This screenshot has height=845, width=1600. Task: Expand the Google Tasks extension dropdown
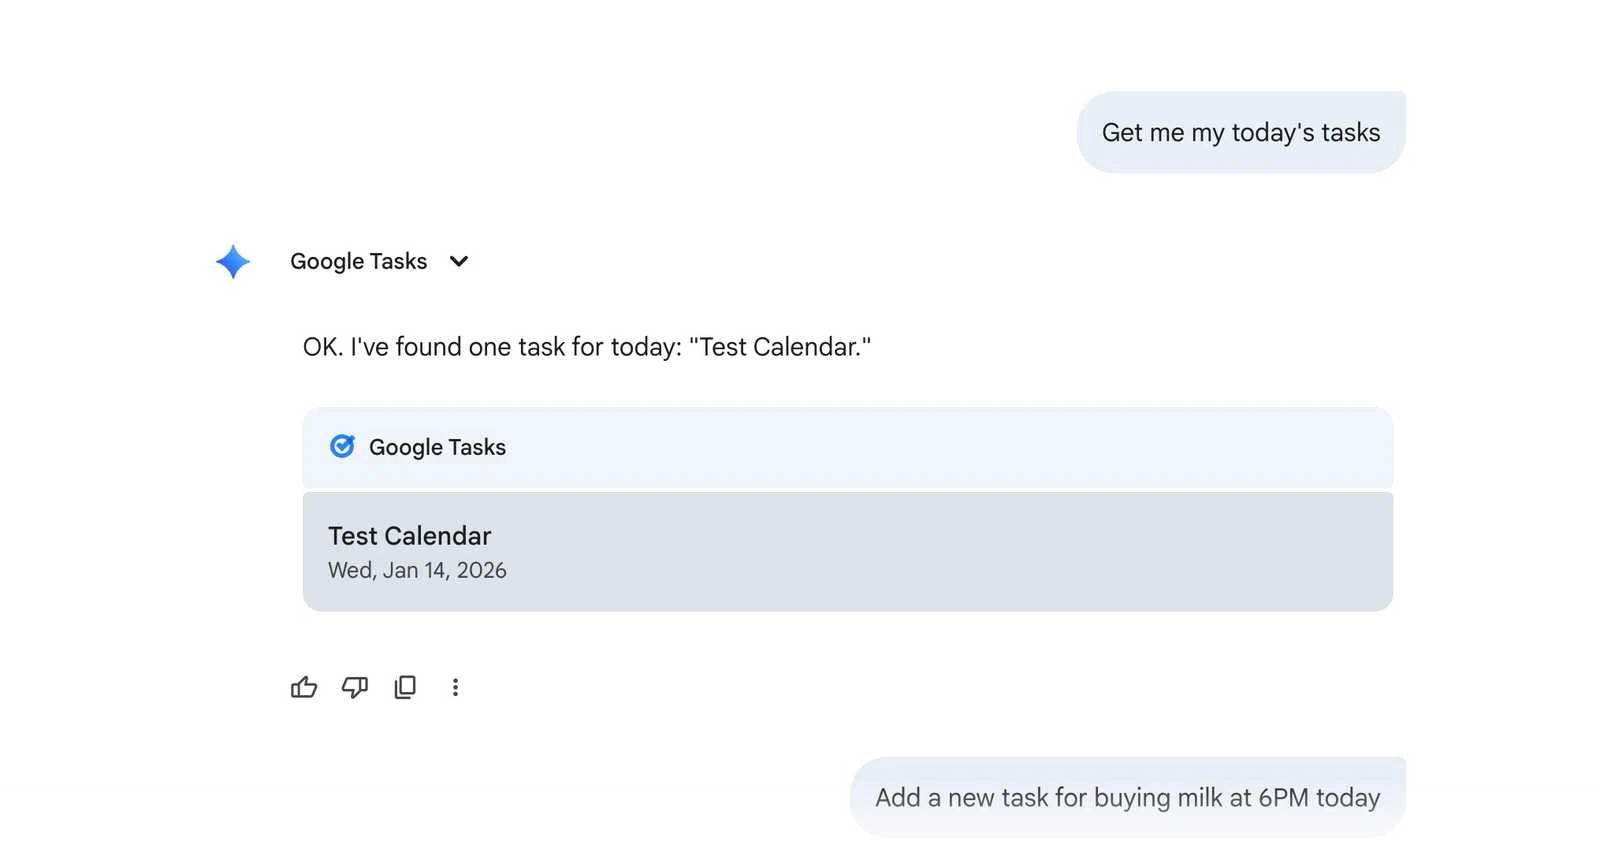[x=458, y=261]
